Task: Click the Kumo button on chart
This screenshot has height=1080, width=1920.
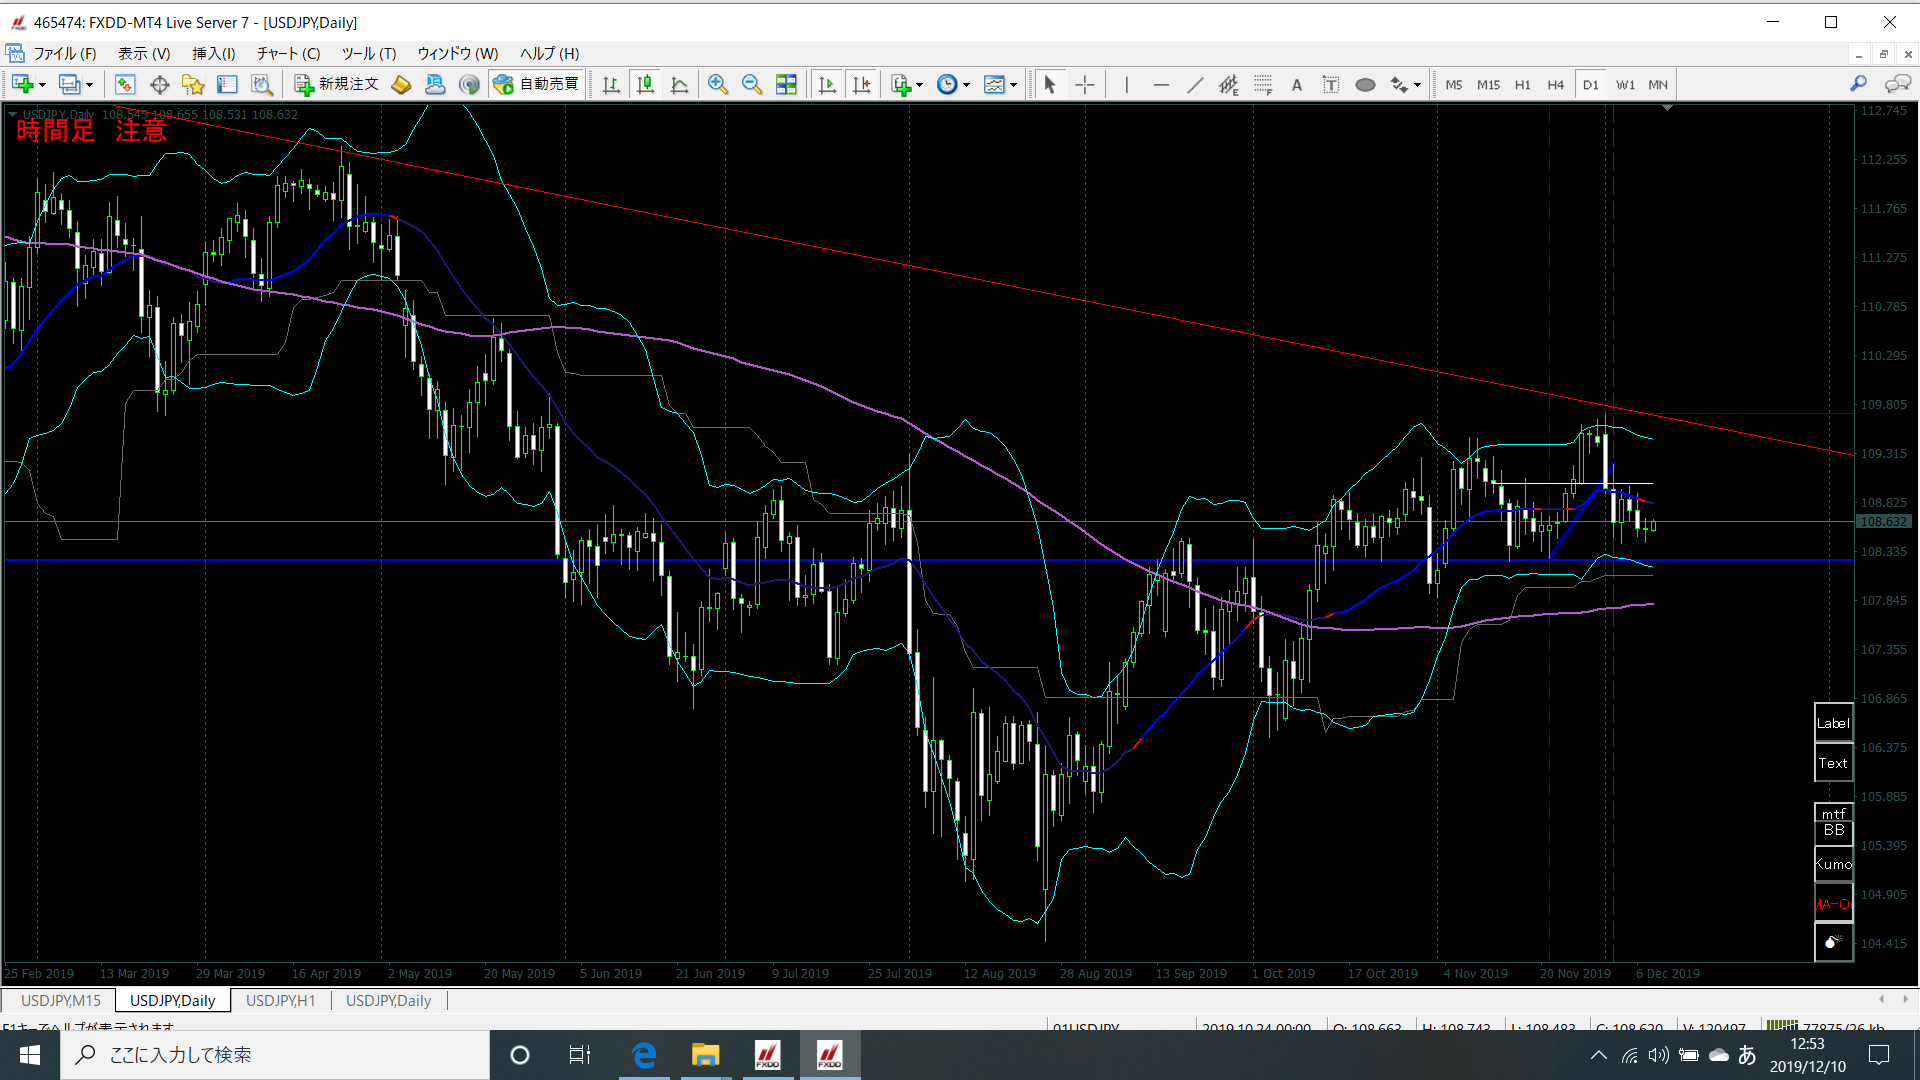Action: pos(1833,864)
